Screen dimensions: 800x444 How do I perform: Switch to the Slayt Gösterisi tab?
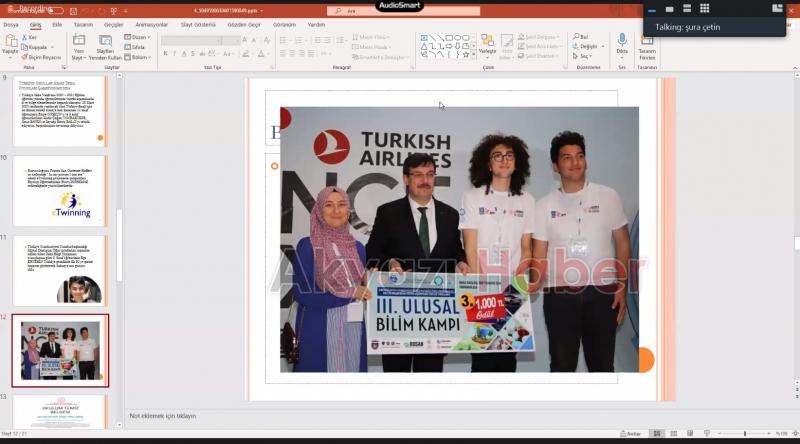(x=198, y=24)
